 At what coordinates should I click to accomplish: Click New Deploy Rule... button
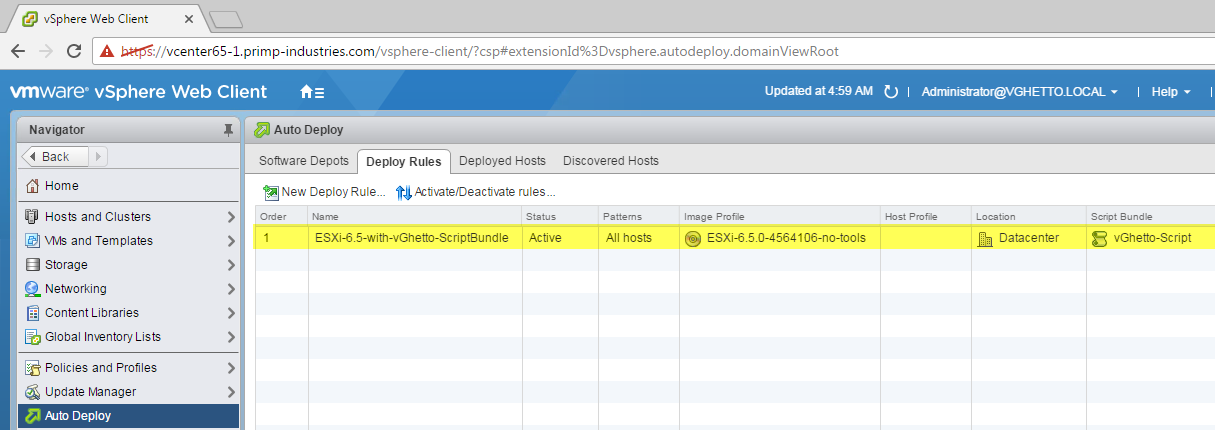tap(324, 192)
